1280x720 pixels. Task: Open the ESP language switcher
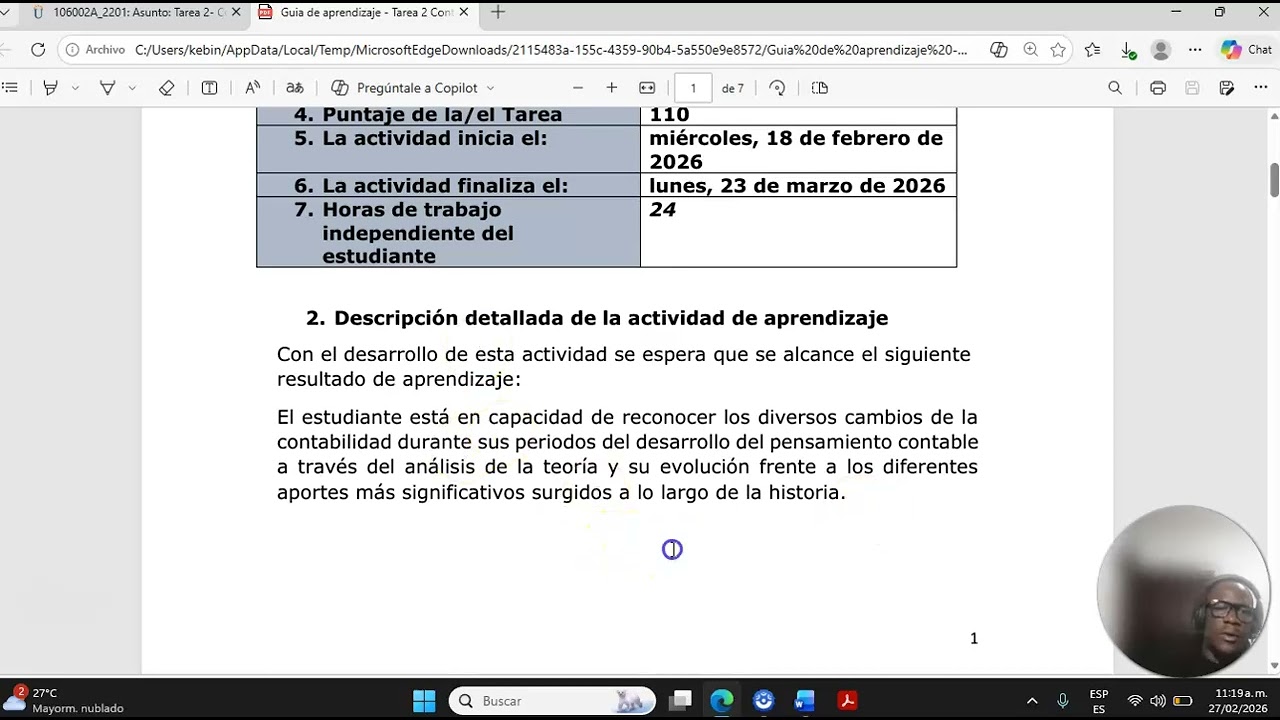1099,701
